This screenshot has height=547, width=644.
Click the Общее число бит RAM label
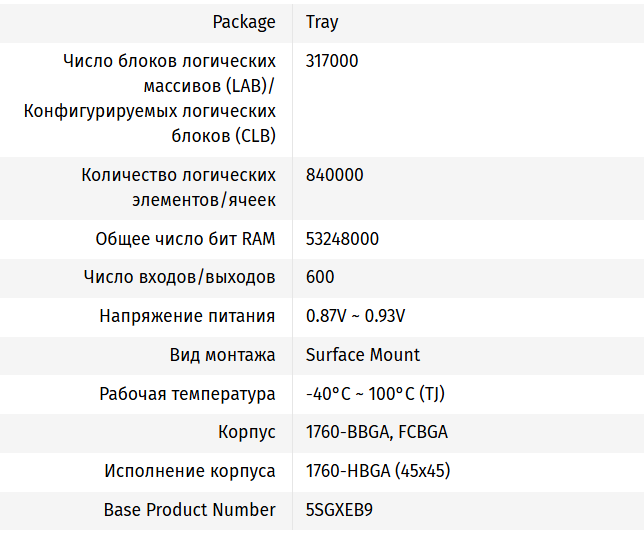pos(185,239)
